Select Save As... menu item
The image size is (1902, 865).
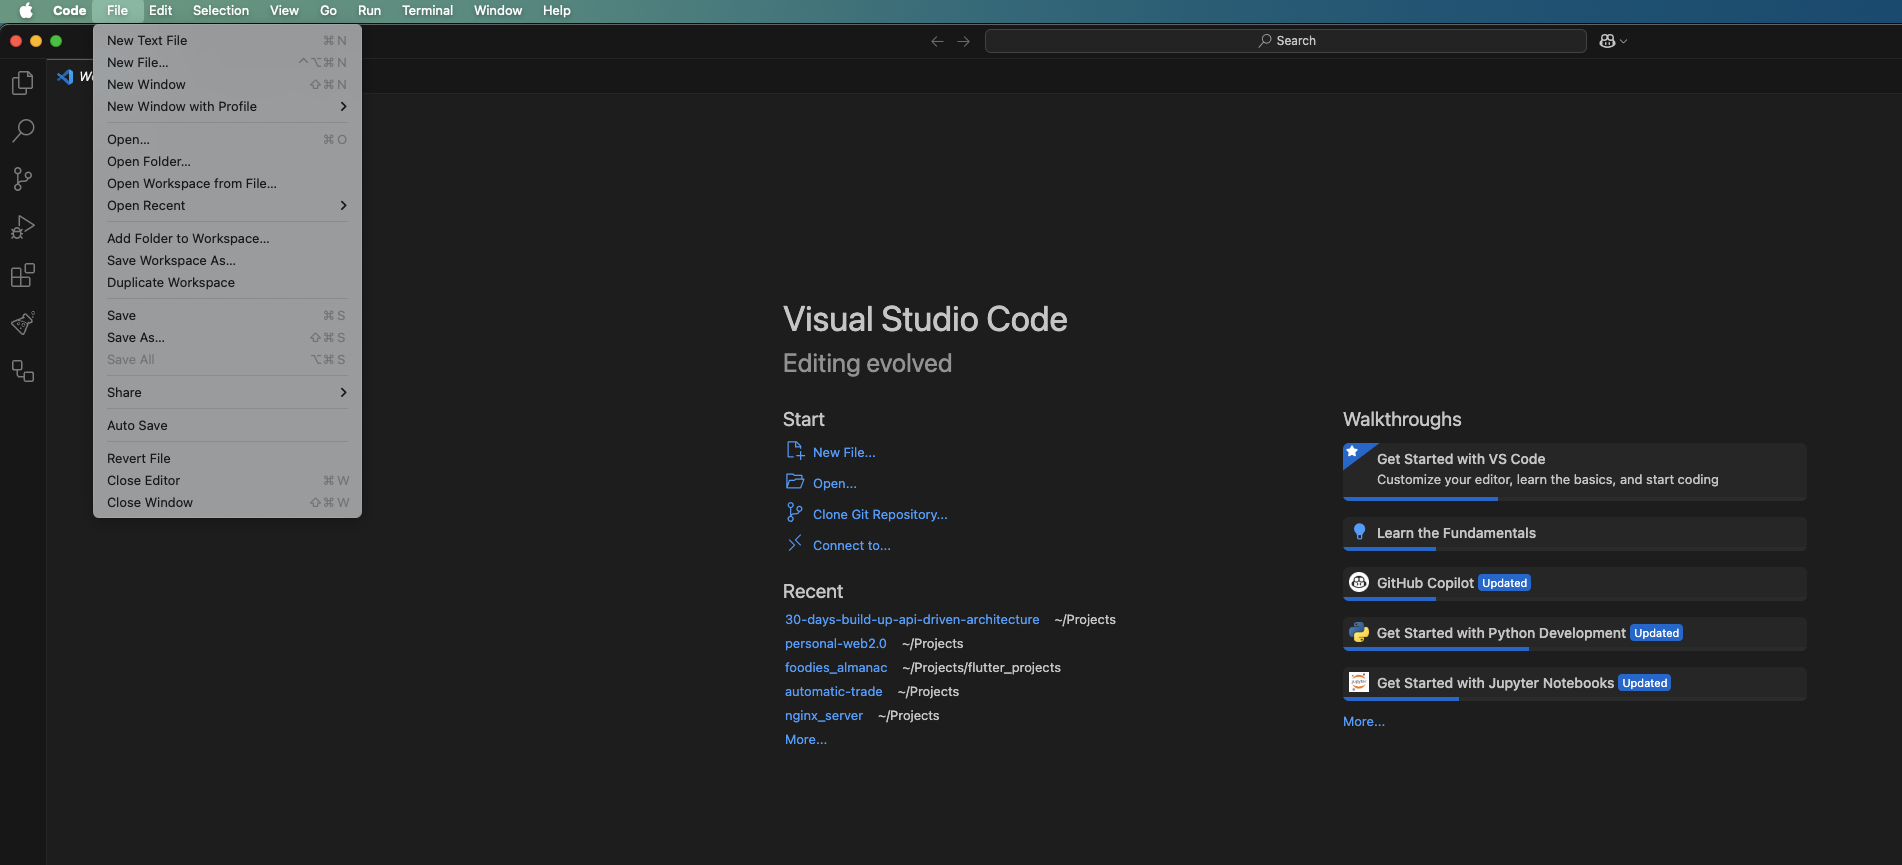coord(227,337)
